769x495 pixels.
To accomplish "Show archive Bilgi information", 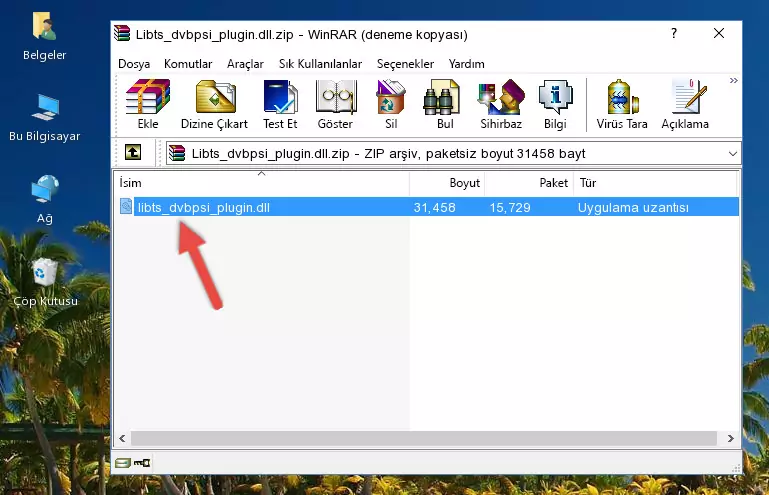I will click(555, 104).
